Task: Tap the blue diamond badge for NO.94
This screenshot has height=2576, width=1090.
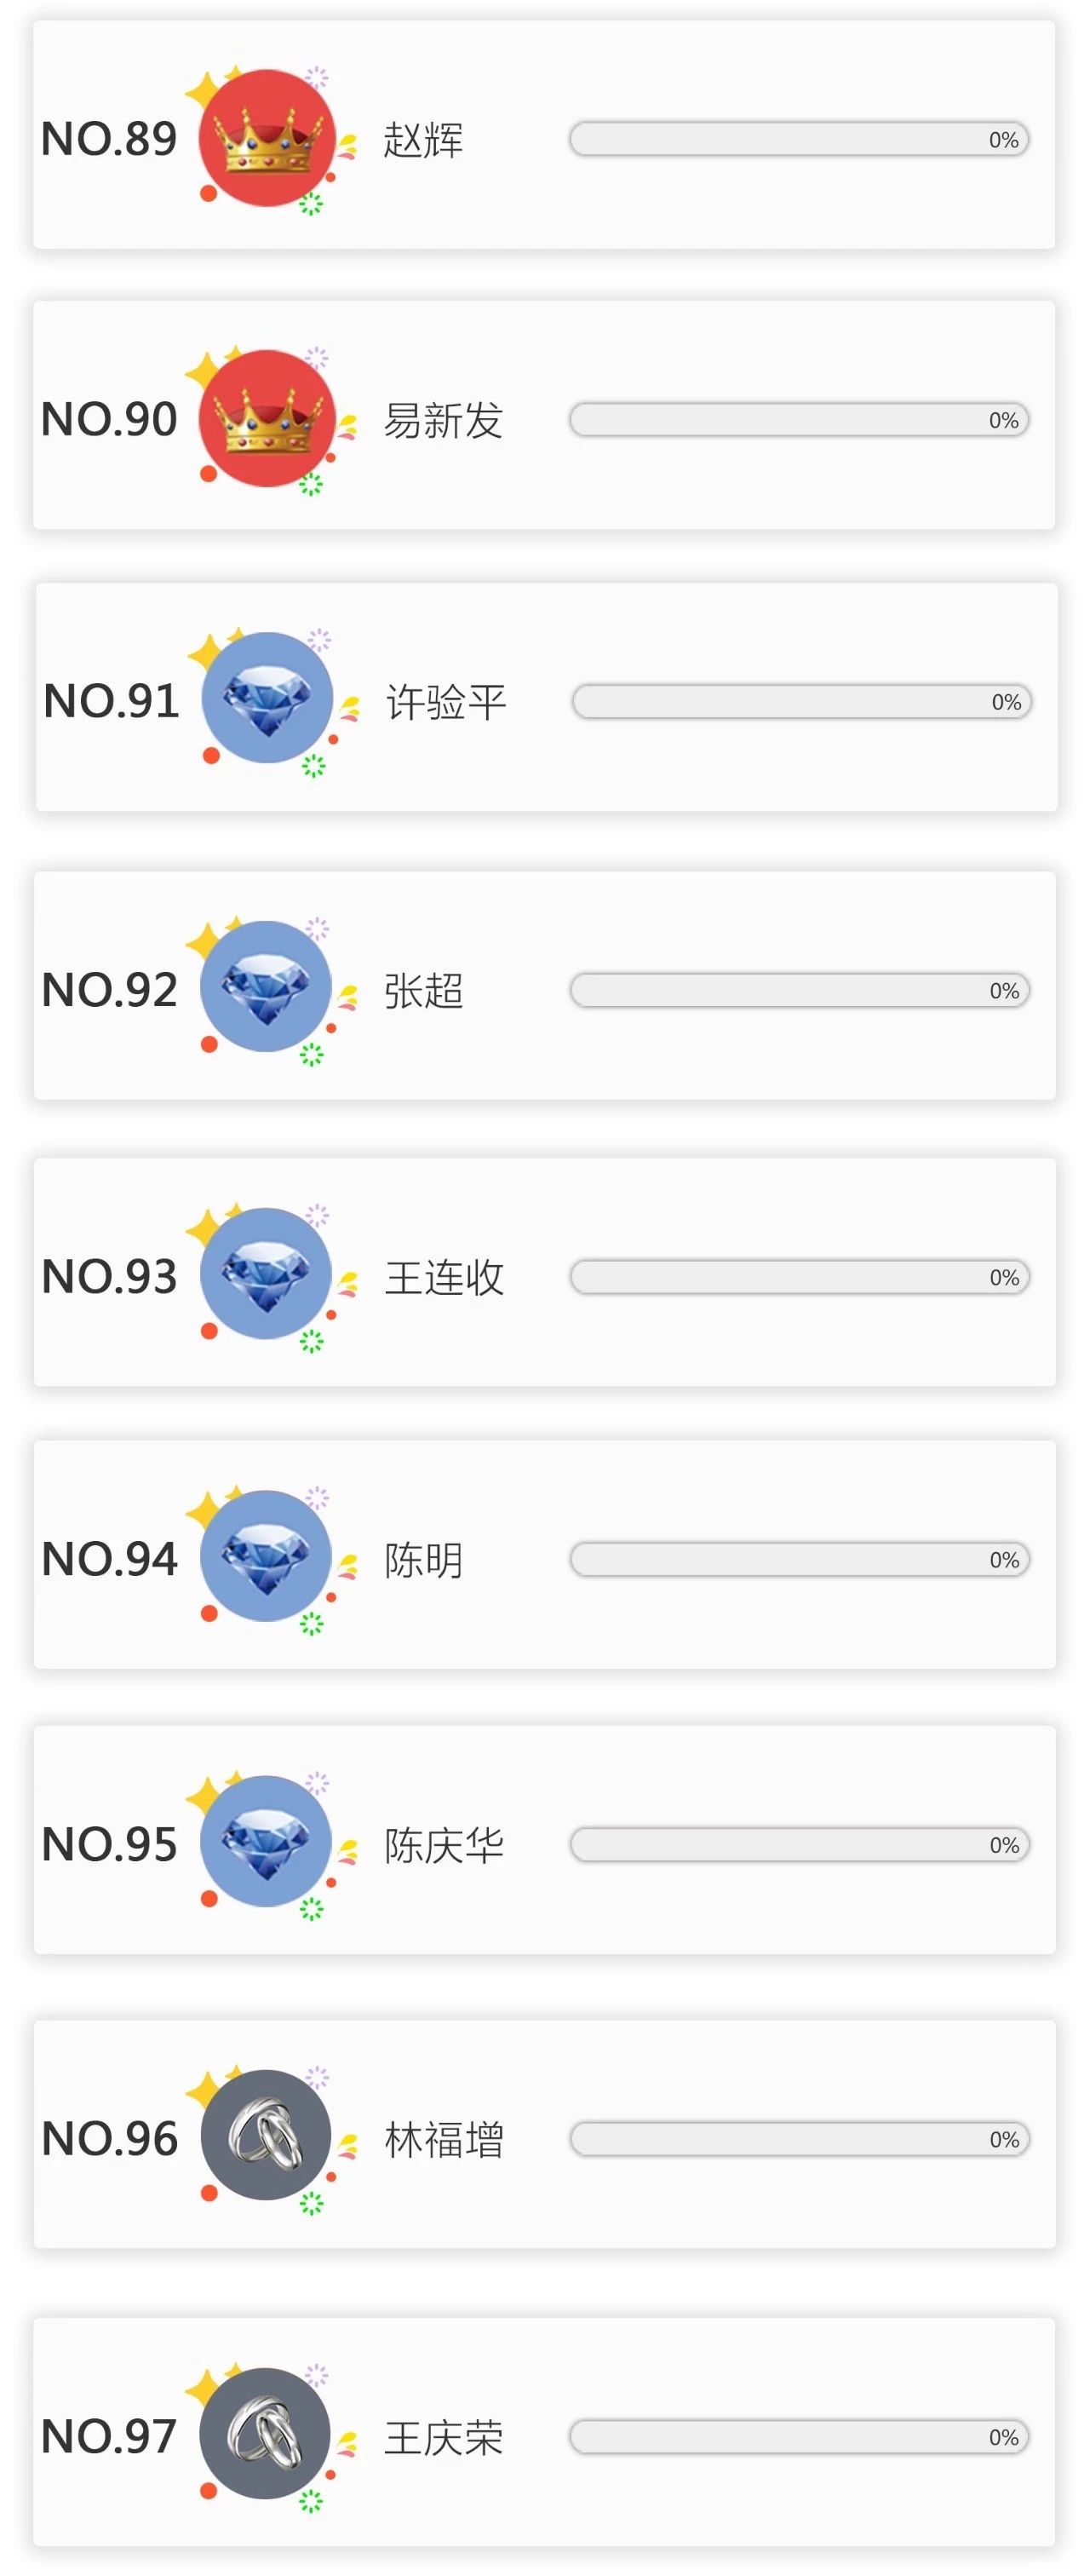Action: click(266, 1556)
